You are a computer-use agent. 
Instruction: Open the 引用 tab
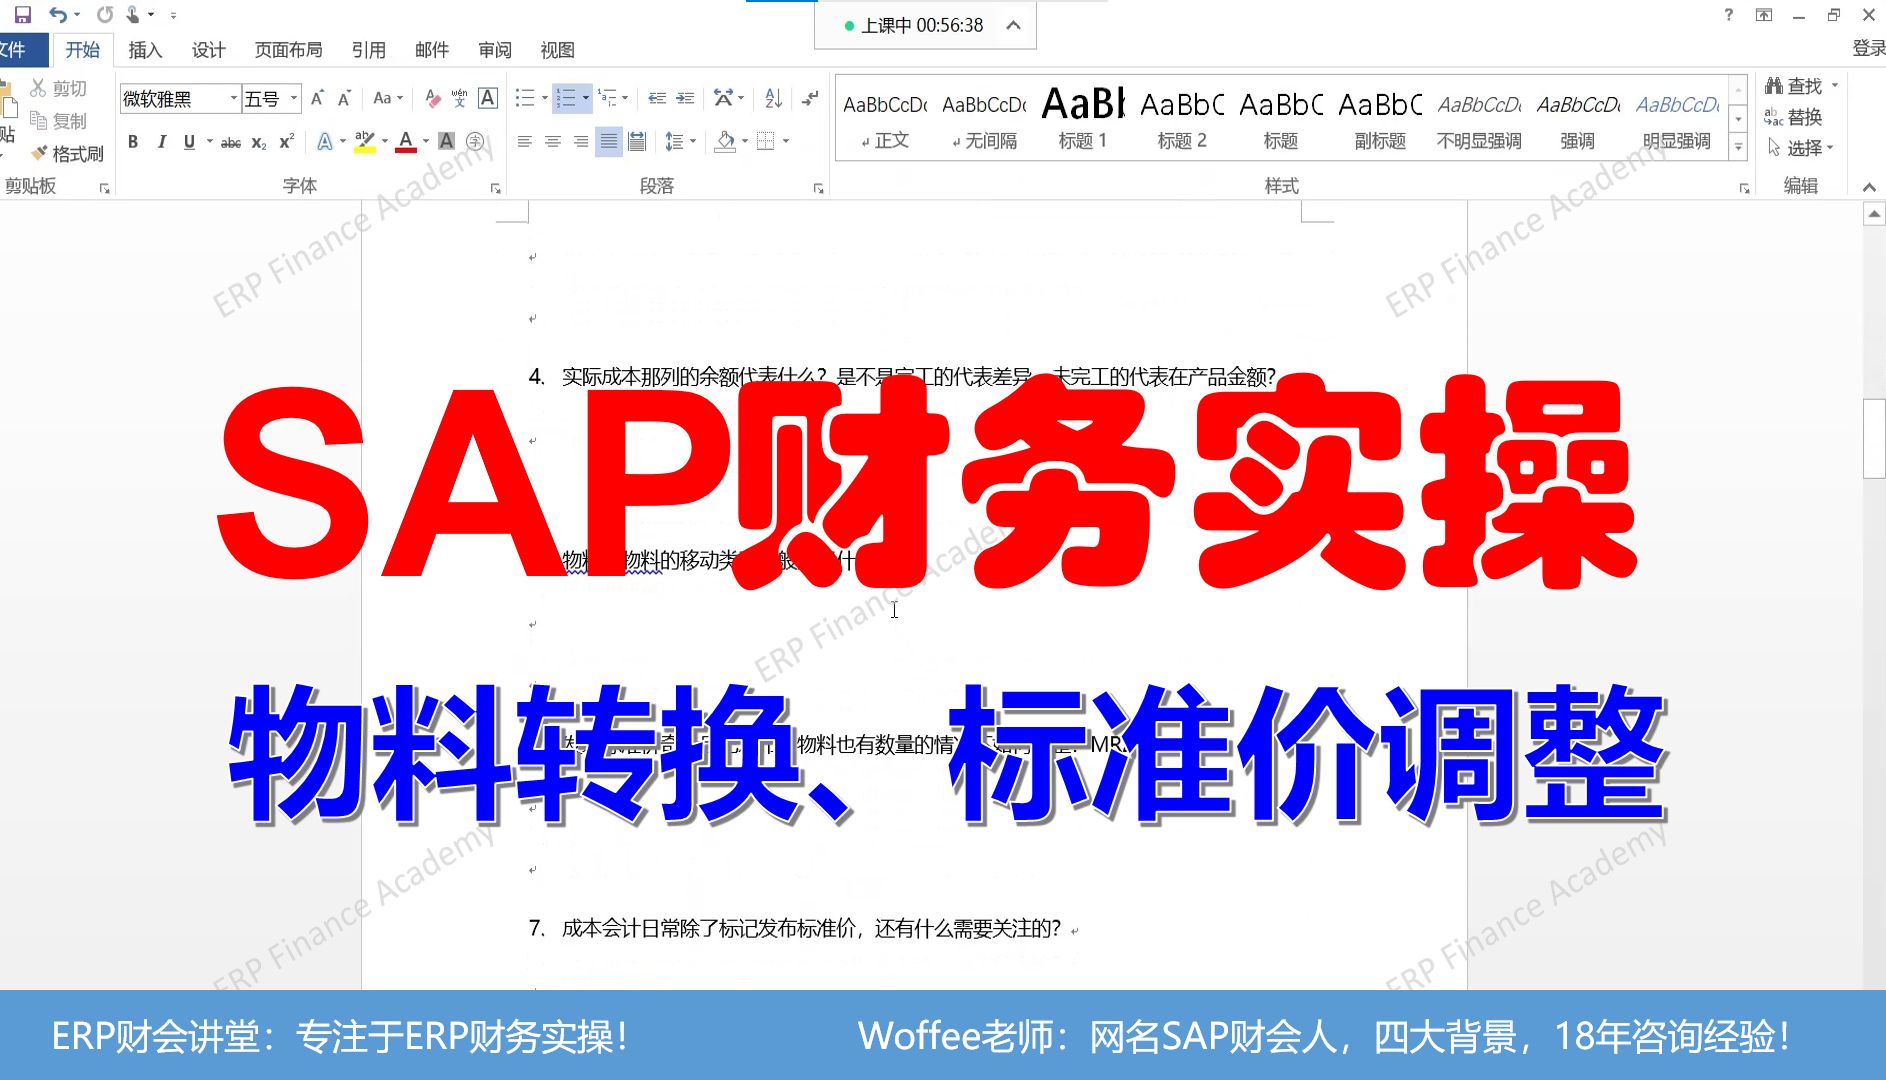(x=368, y=50)
